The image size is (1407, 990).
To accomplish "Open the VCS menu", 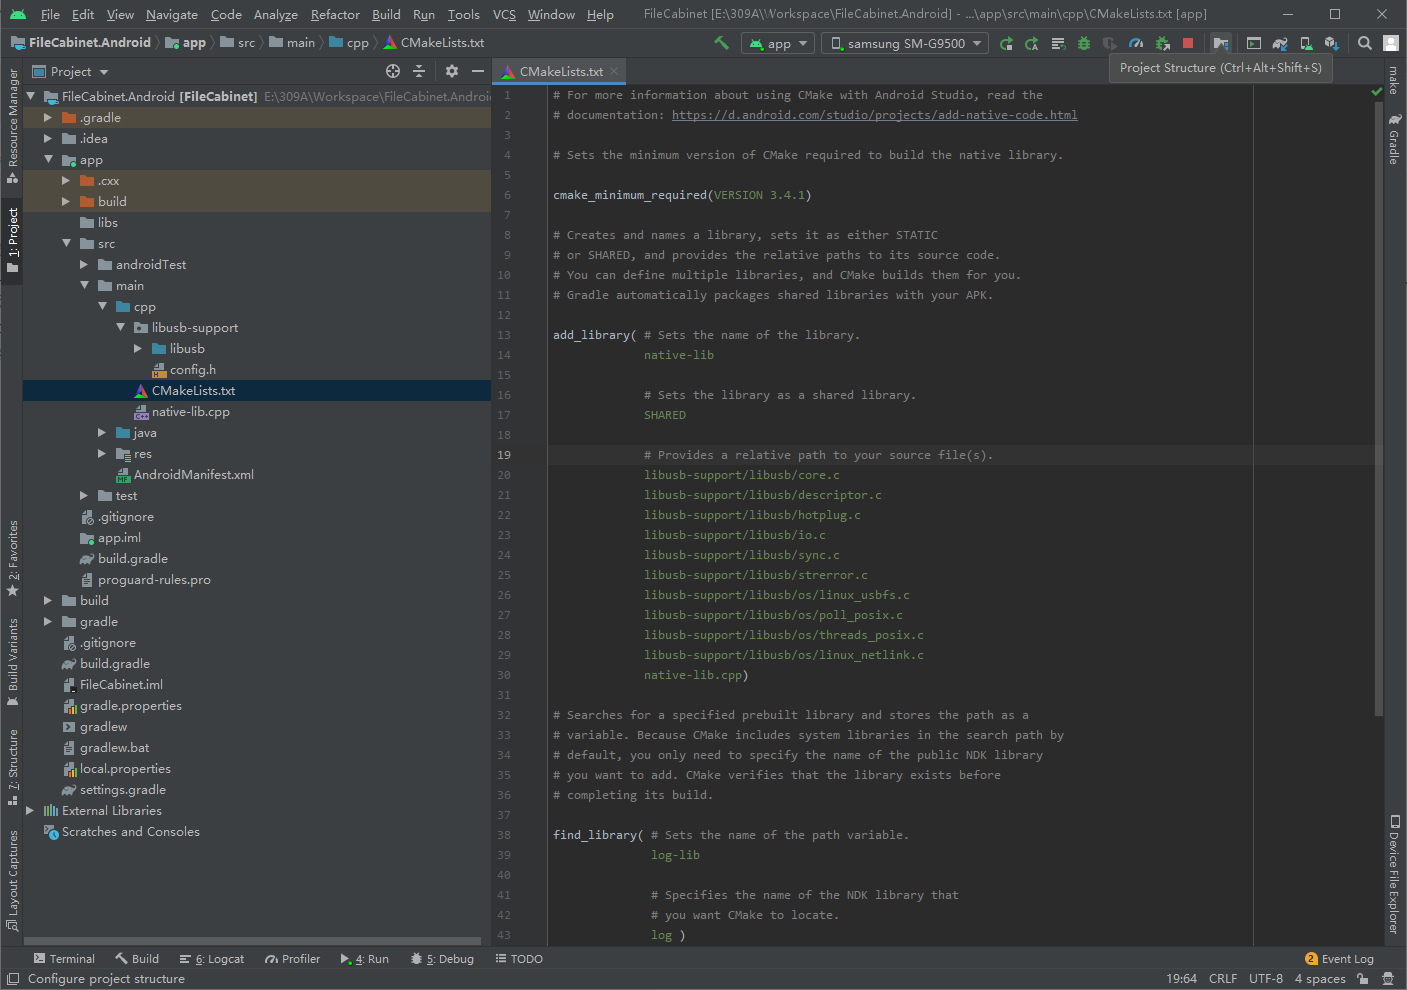I will point(503,14).
